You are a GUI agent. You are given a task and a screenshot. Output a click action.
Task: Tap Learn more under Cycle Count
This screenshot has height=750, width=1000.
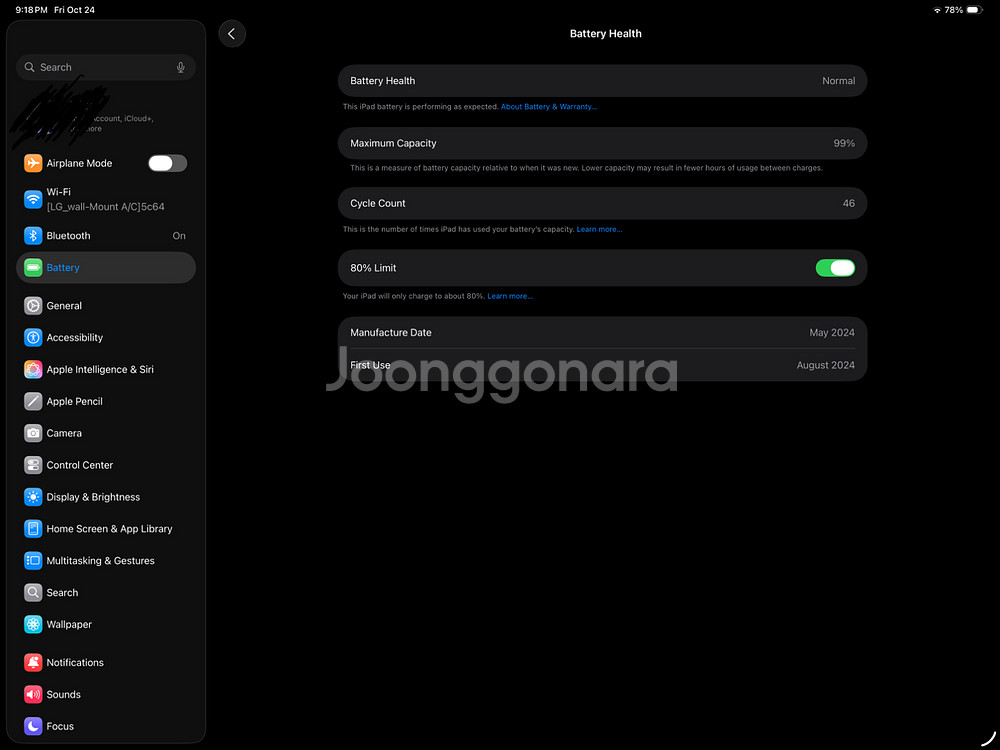[x=599, y=230]
